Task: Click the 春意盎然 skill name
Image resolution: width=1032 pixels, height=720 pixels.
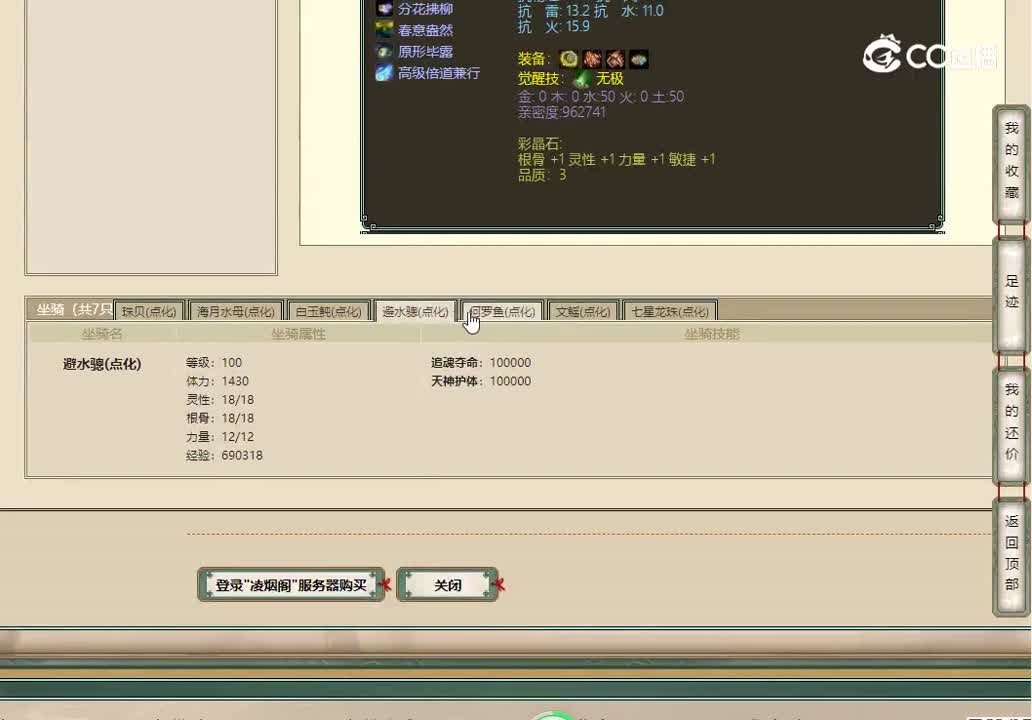Action: point(425,30)
